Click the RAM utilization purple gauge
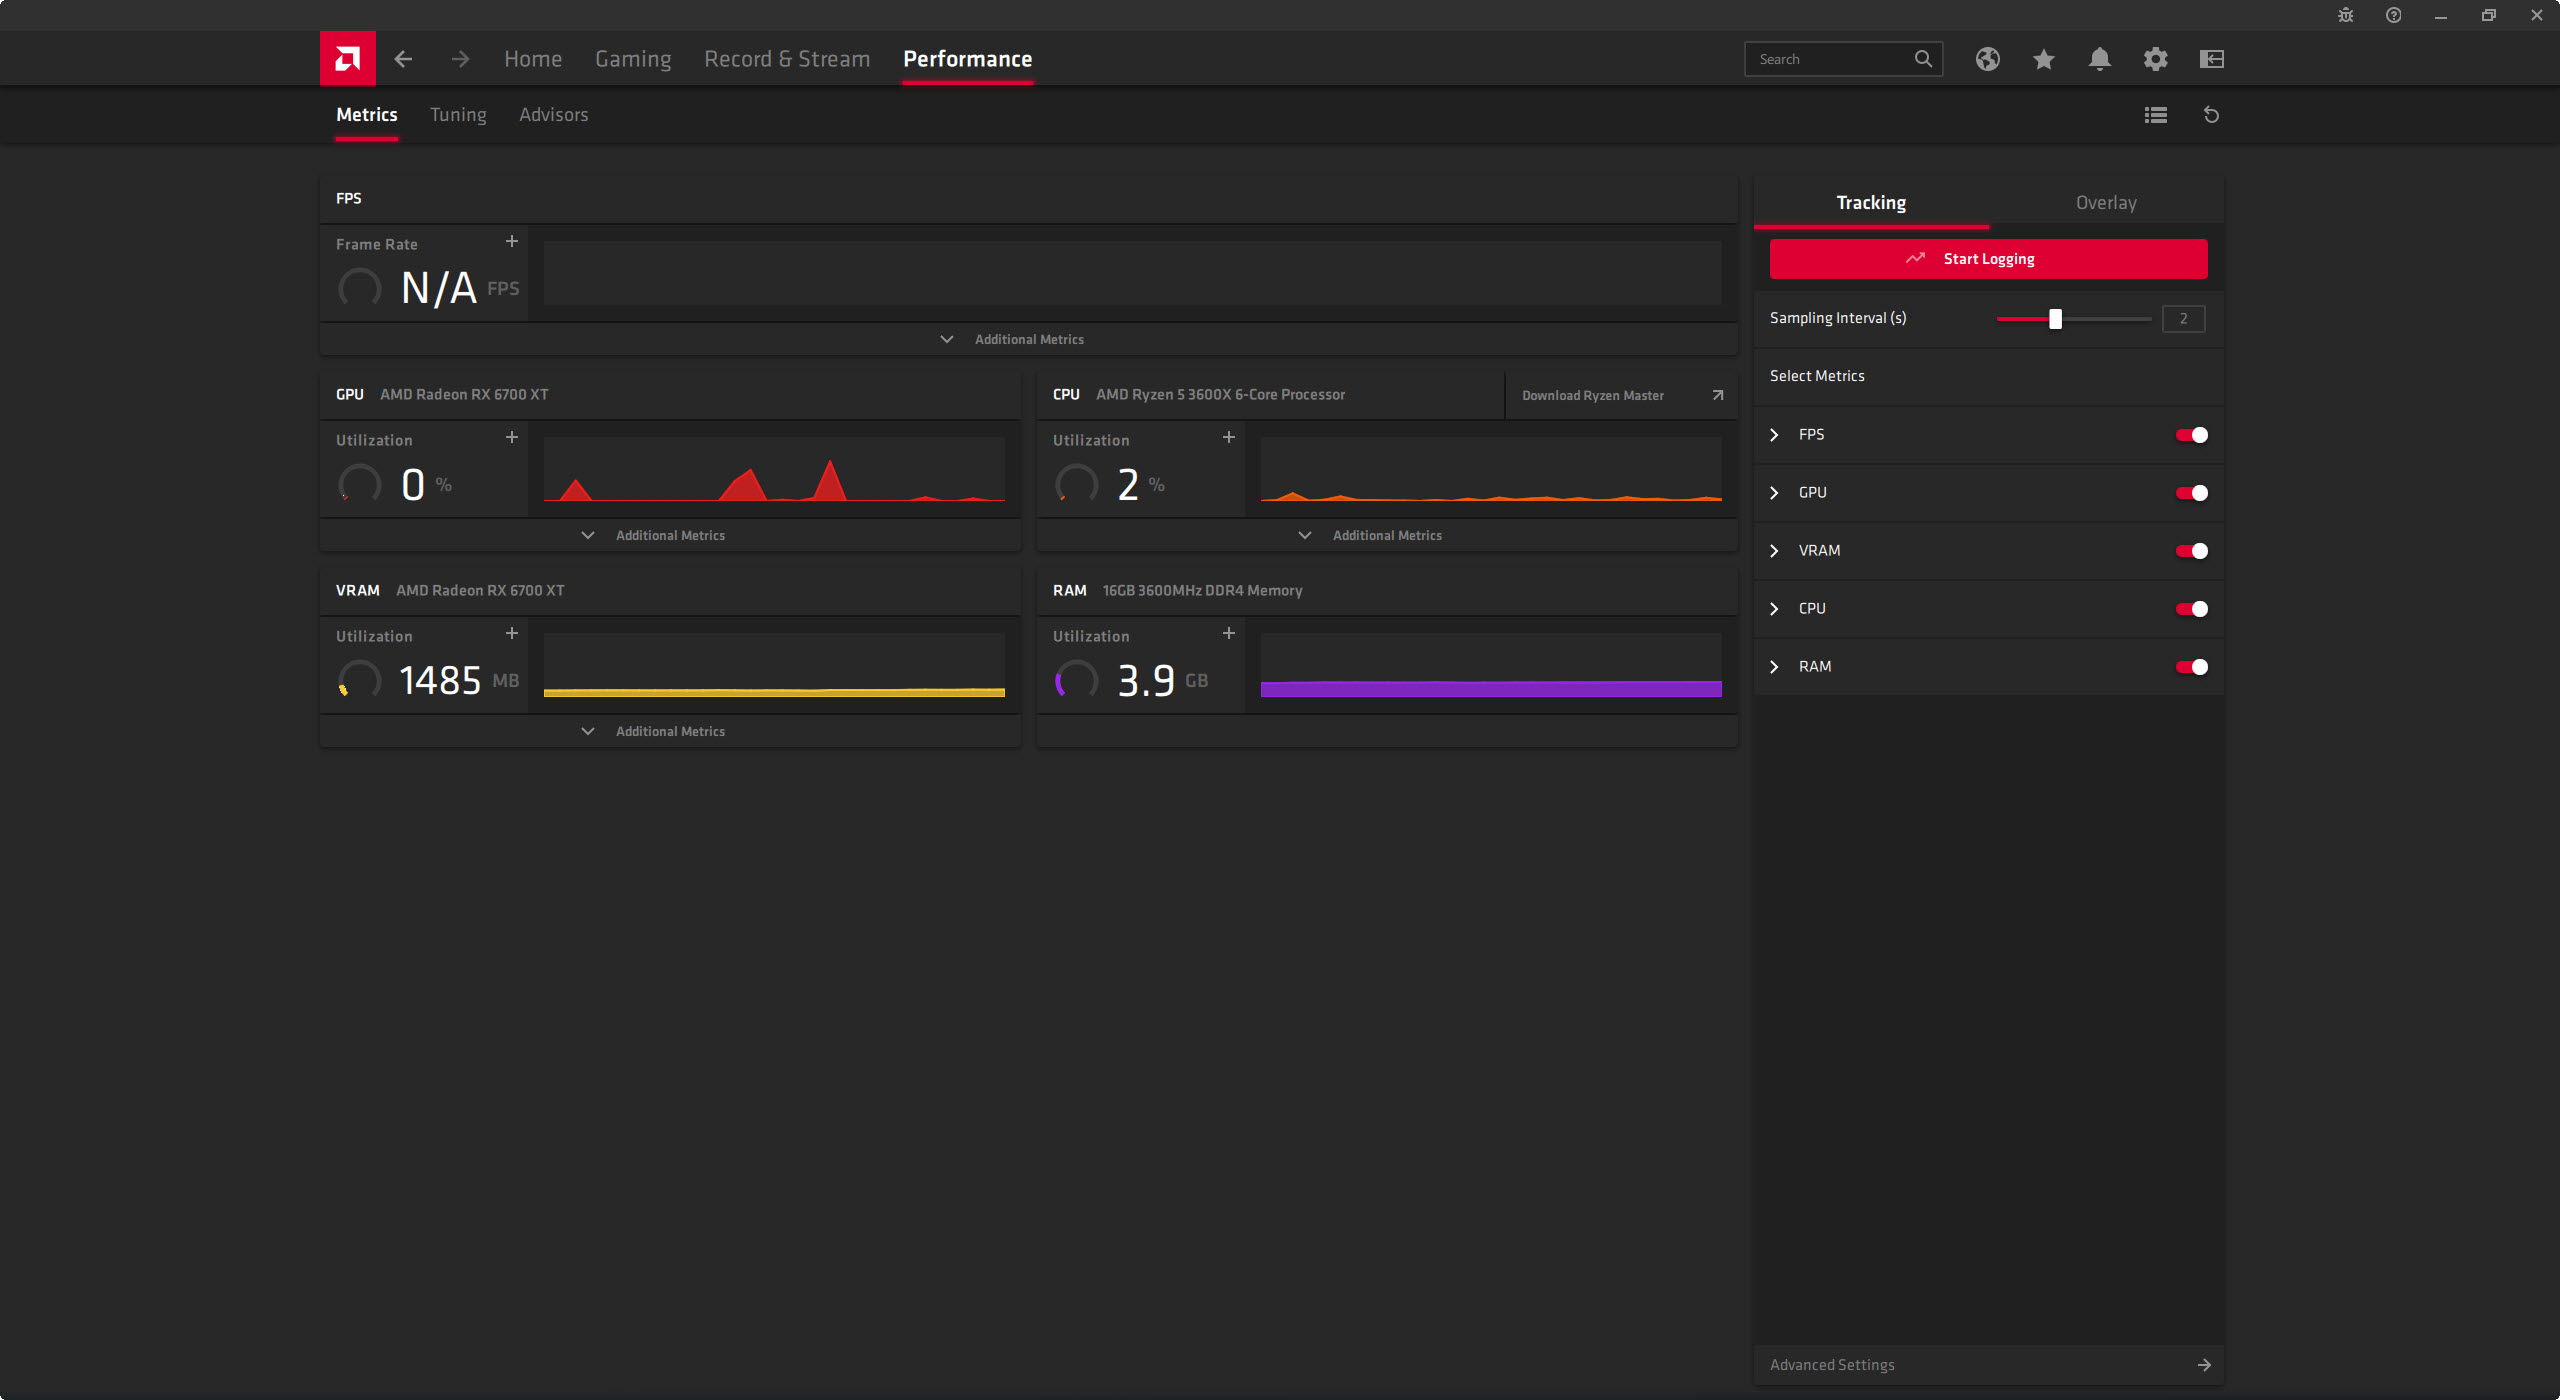Viewport: 2560px width, 1400px height. tap(1077, 680)
